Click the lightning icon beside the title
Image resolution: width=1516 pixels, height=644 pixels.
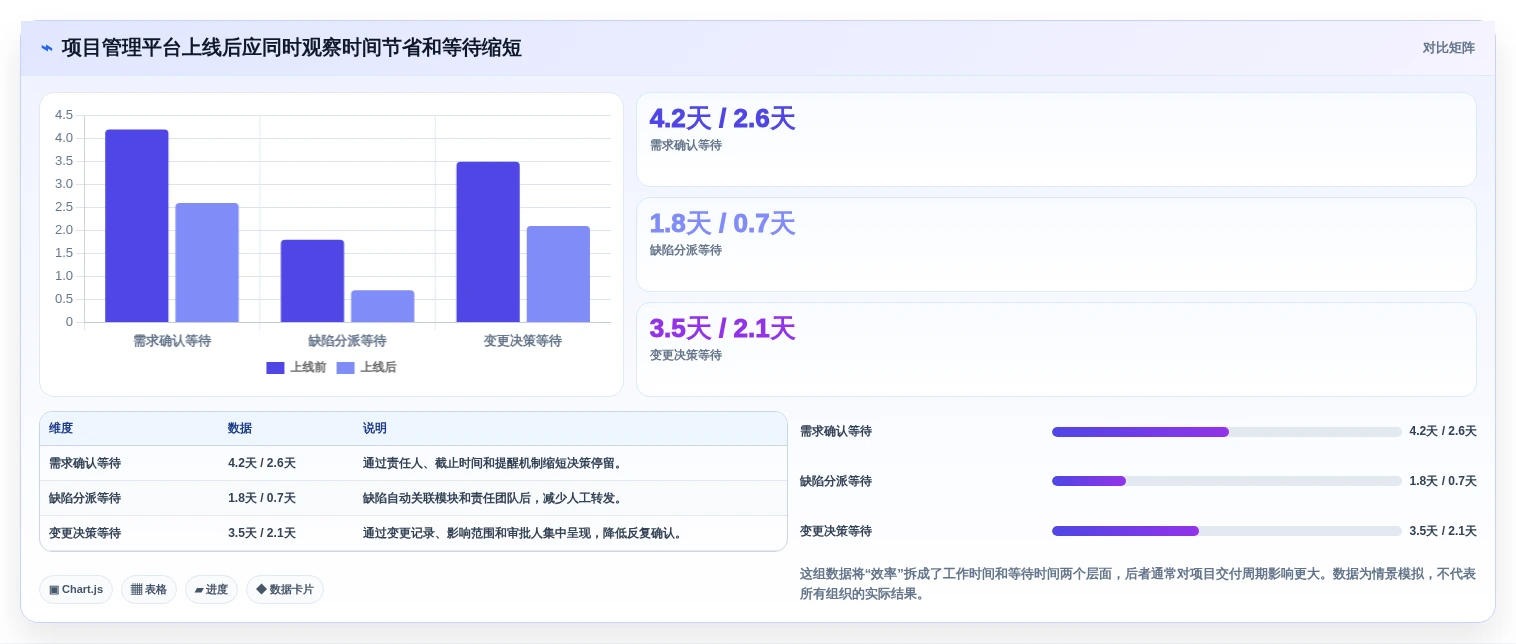(47, 48)
